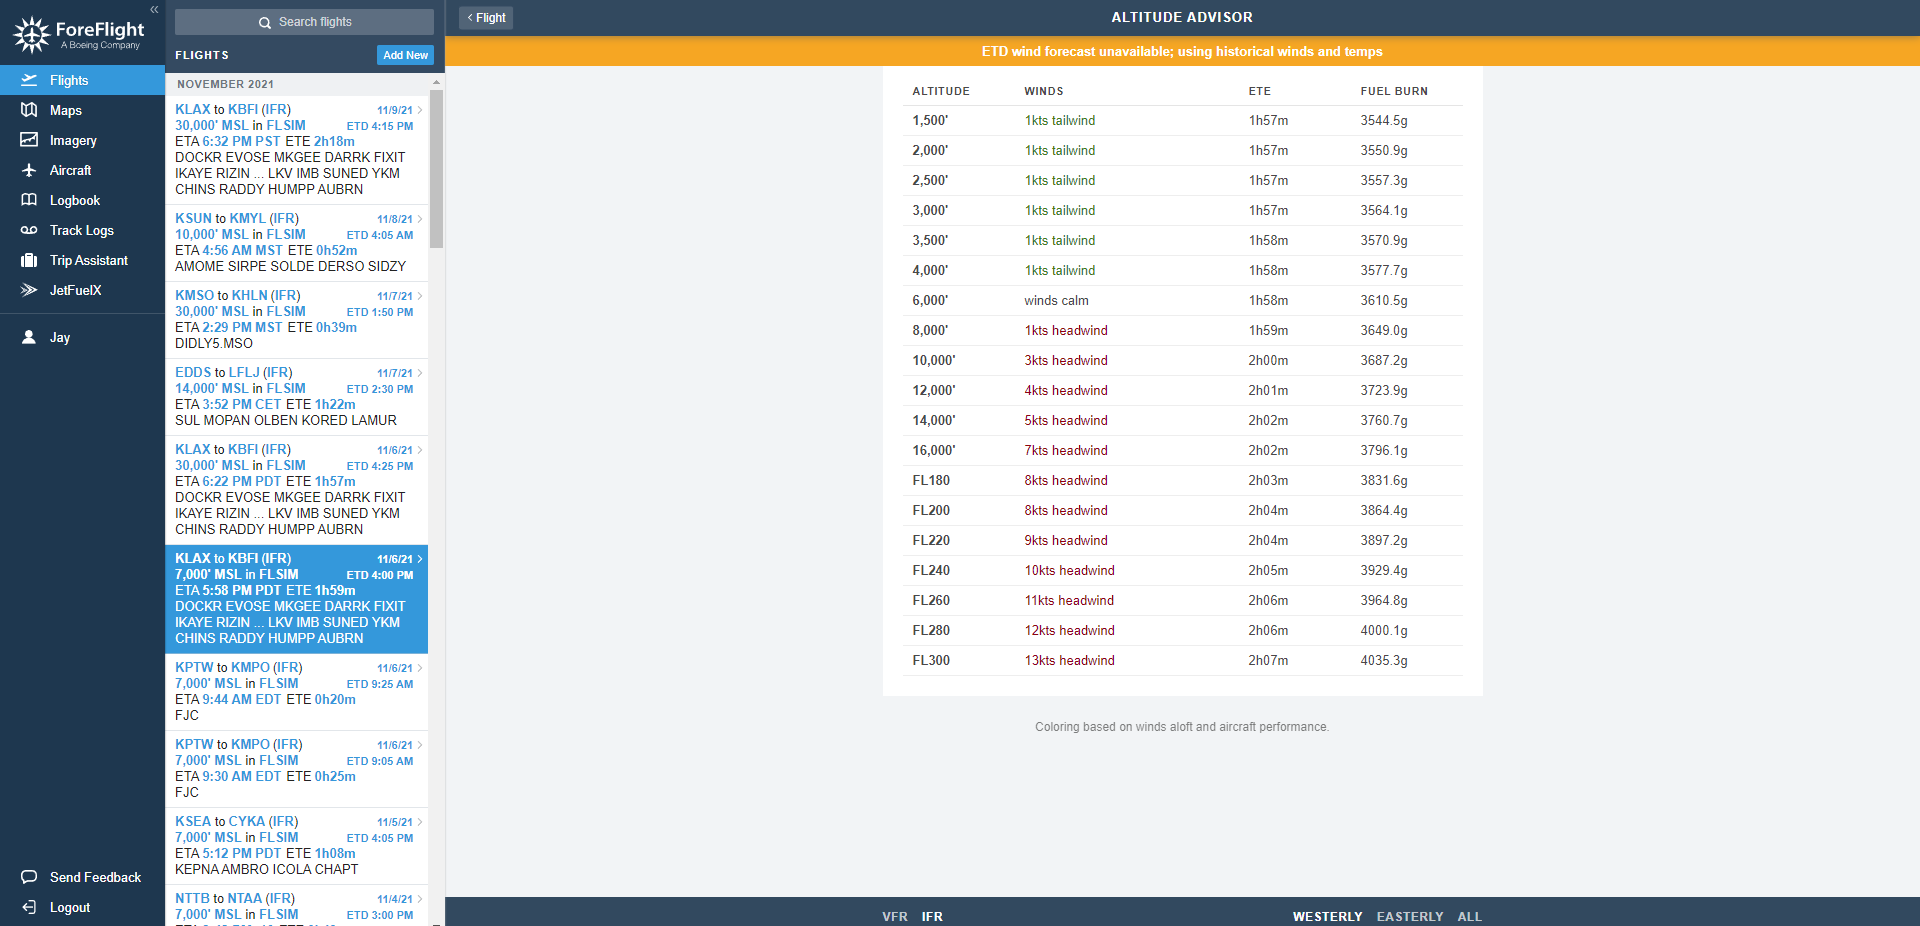Expand KMSO to KHLN flight chevron

point(420,296)
